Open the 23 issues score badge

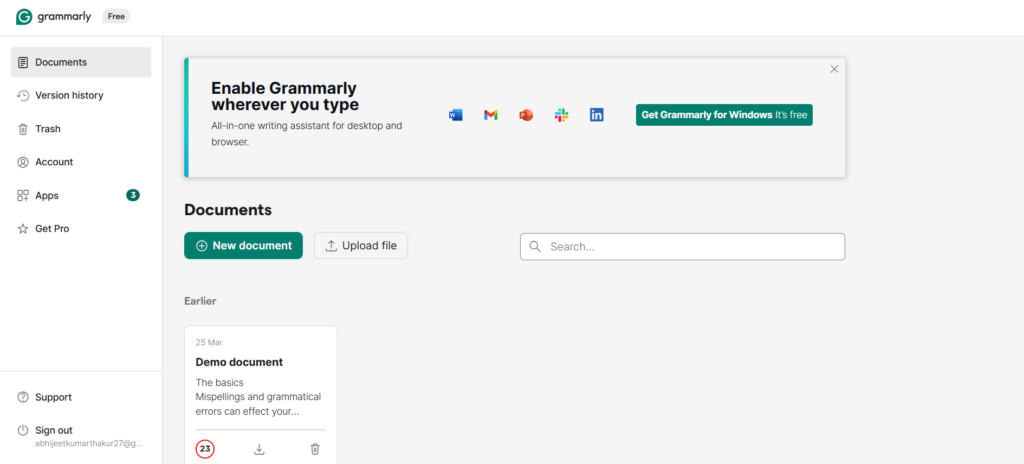tap(205, 449)
